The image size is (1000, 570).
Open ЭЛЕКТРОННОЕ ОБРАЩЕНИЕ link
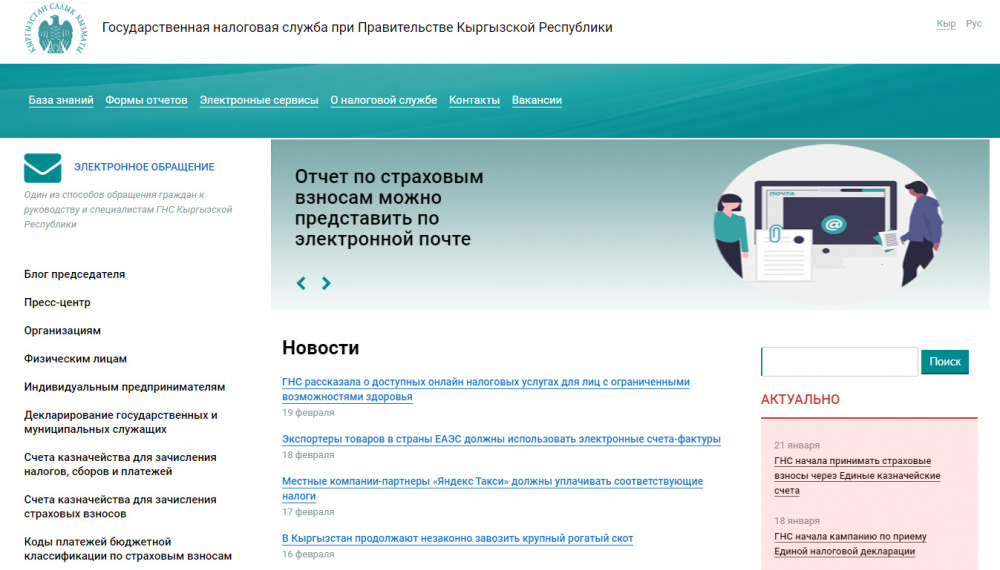click(x=144, y=167)
